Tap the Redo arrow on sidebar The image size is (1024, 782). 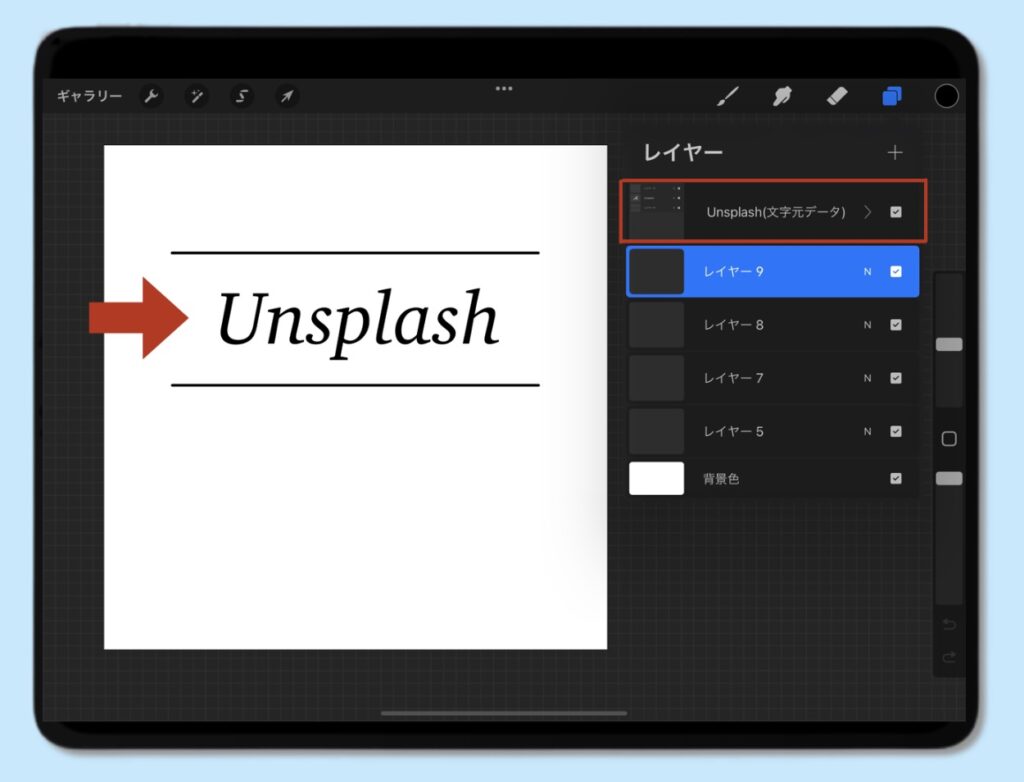pos(949,657)
